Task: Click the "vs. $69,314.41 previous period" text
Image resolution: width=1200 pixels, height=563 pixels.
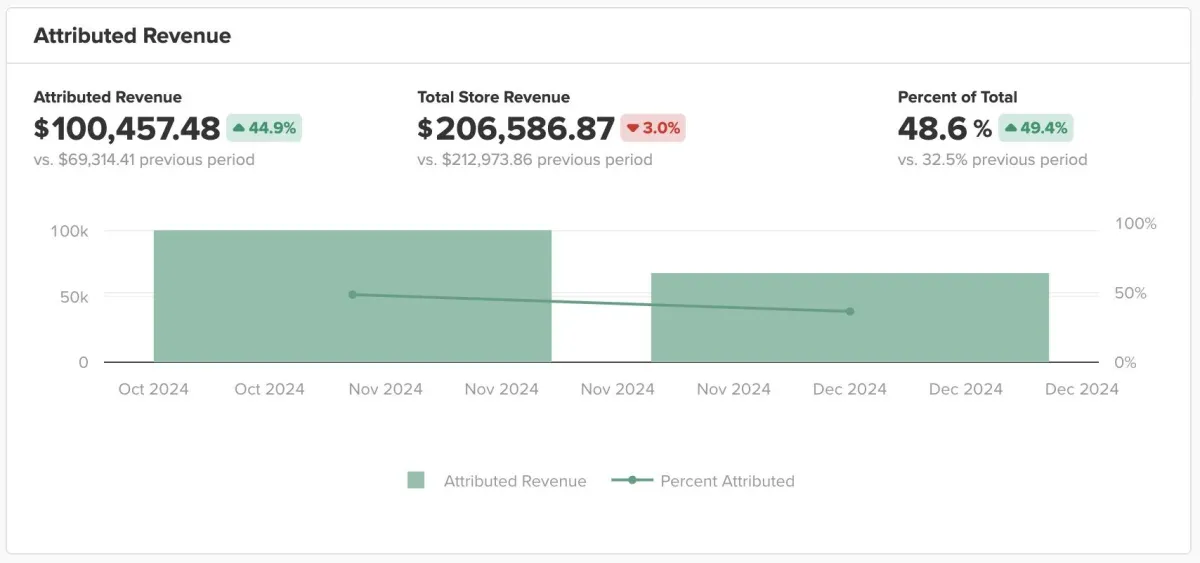Action: (x=144, y=160)
